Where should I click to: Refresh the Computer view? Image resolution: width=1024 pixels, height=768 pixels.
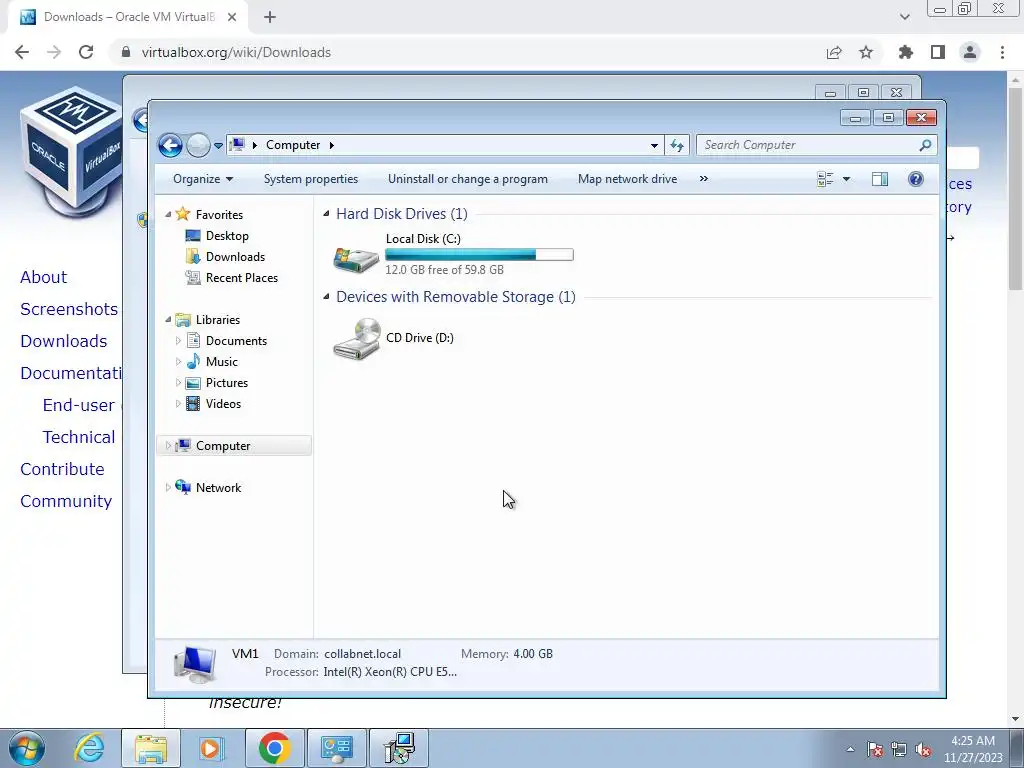(677, 146)
